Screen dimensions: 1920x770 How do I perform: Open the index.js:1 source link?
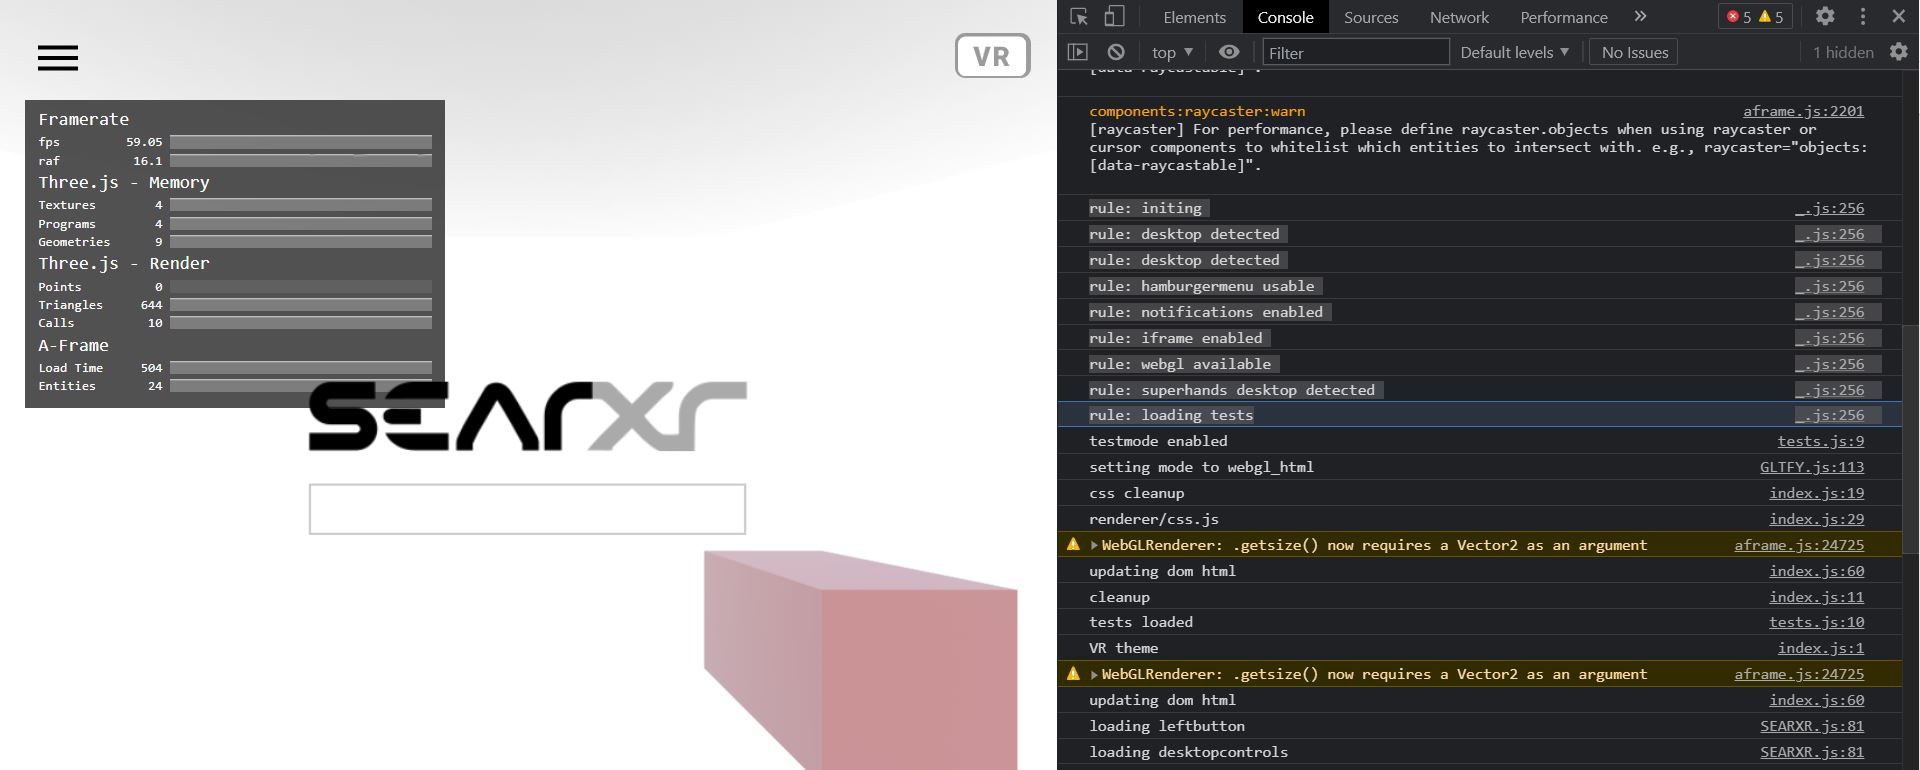[1820, 648]
